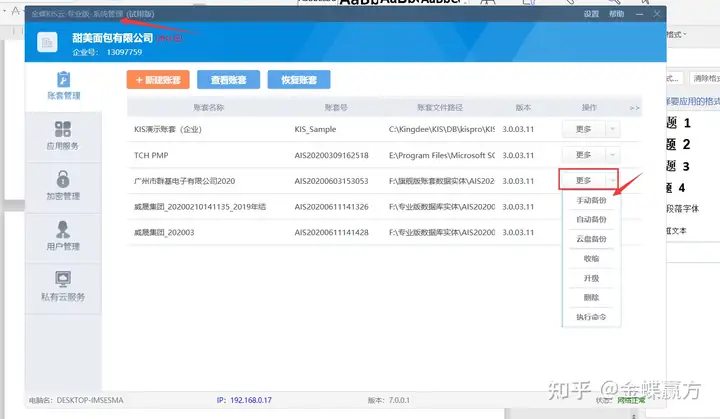Select the 广州市群基电子有限公司2020 row name
This screenshot has width=720, height=419.
pos(185,181)
